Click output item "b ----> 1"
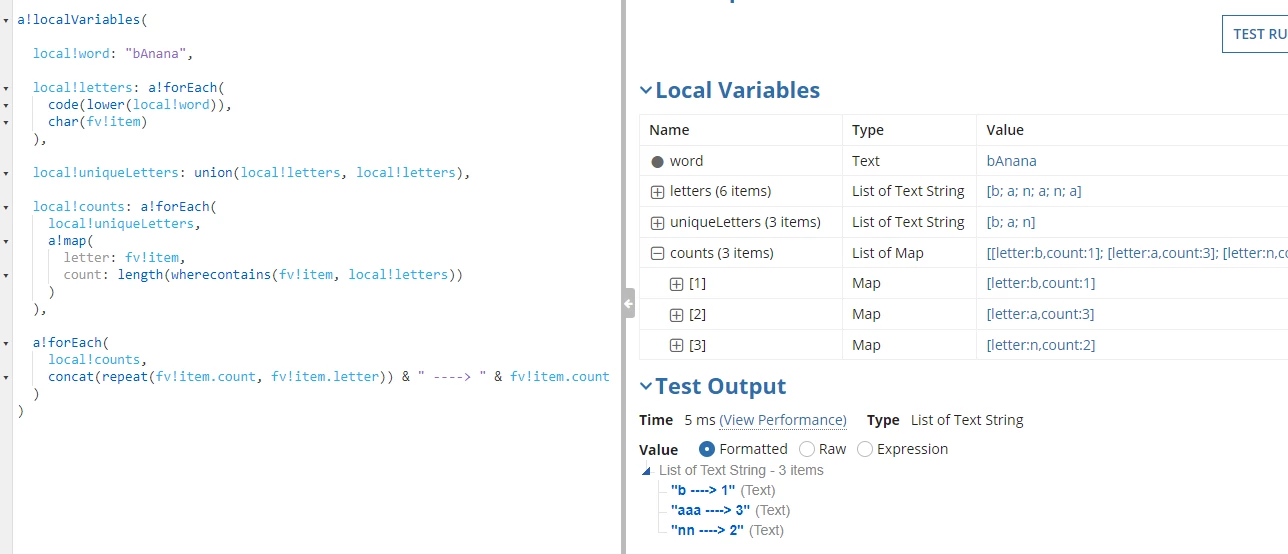 tap(703, 490)
